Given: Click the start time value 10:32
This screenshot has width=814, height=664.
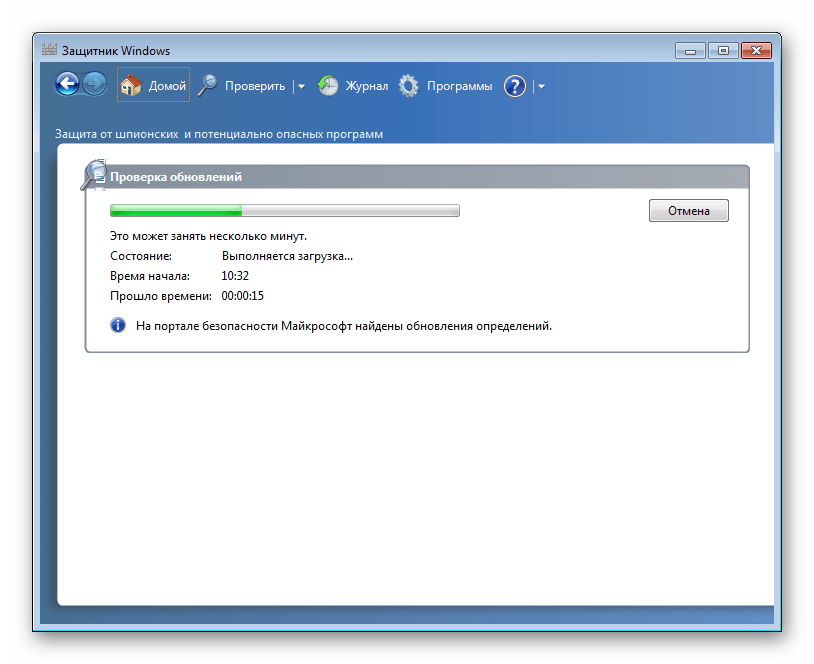Looking at the screenshot, I should coord(235,276).
